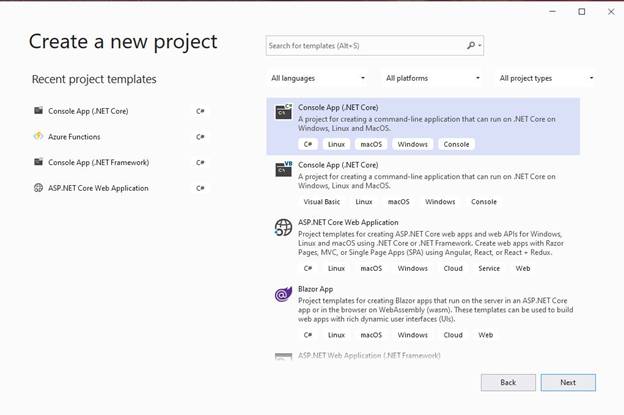
Task: Select ASP.NET Web Application (.NET Framework) template
Action: pyautogui.click(x=369, y=355)
